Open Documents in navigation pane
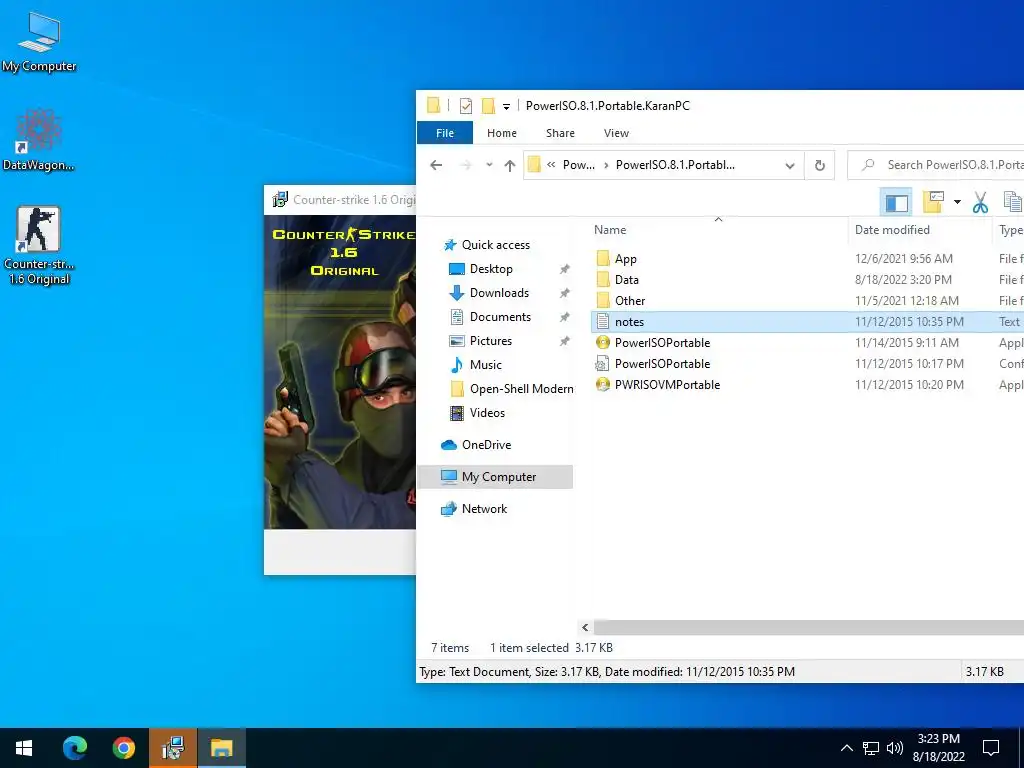The image size is (1024, 768). click(x=500, y=317)
